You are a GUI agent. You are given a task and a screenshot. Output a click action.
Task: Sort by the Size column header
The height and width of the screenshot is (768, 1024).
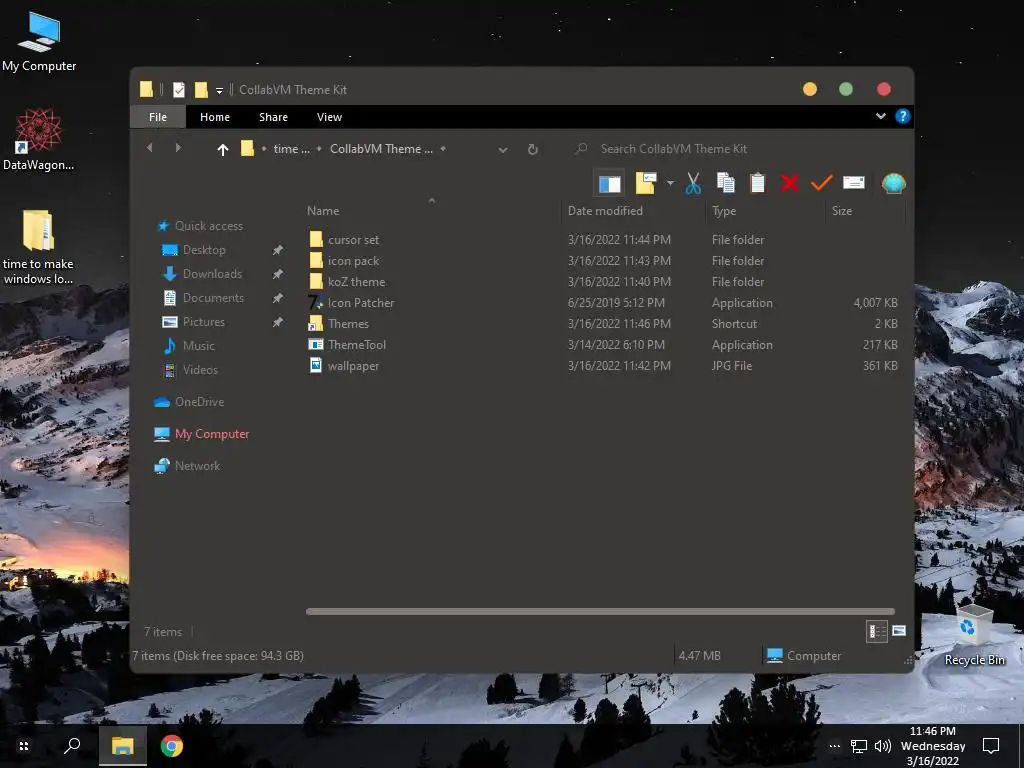click(x=842, y=211)
